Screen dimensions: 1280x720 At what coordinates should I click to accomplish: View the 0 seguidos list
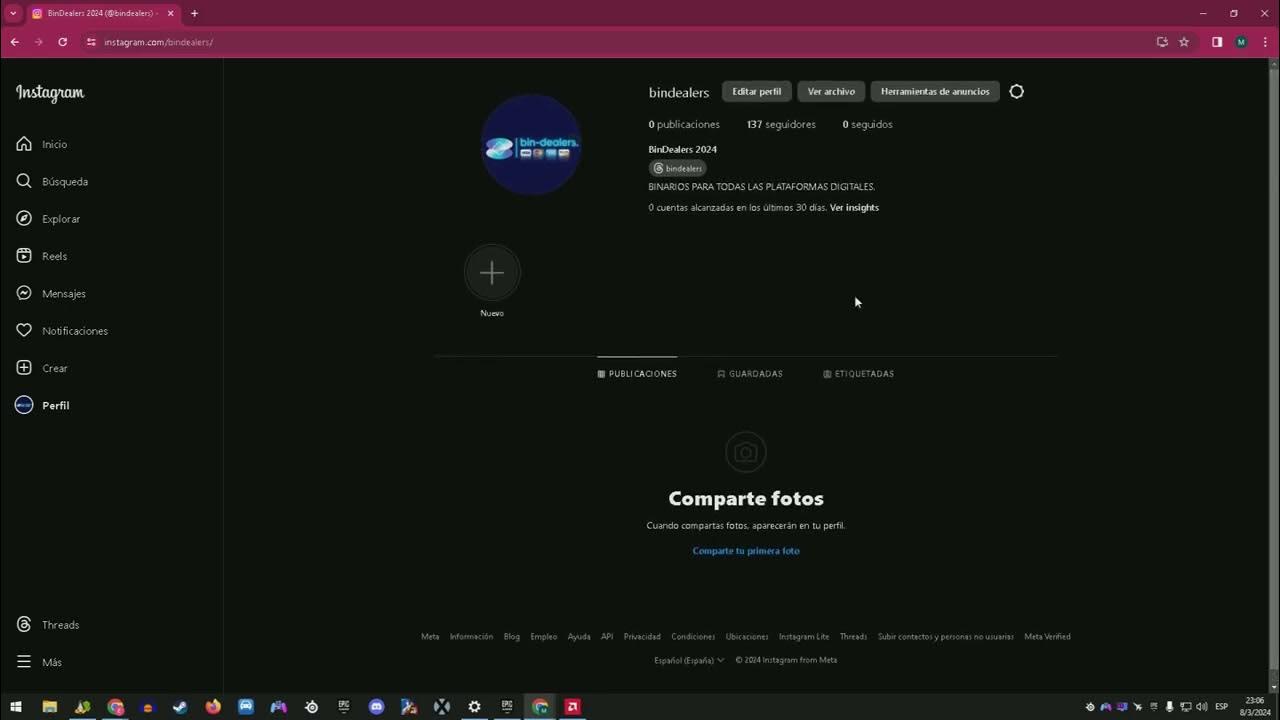867,124
